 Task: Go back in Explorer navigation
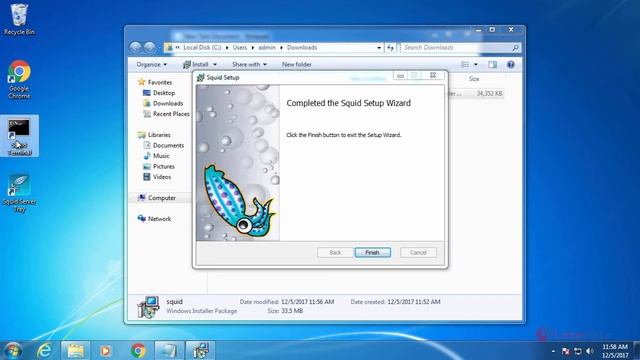136,47
